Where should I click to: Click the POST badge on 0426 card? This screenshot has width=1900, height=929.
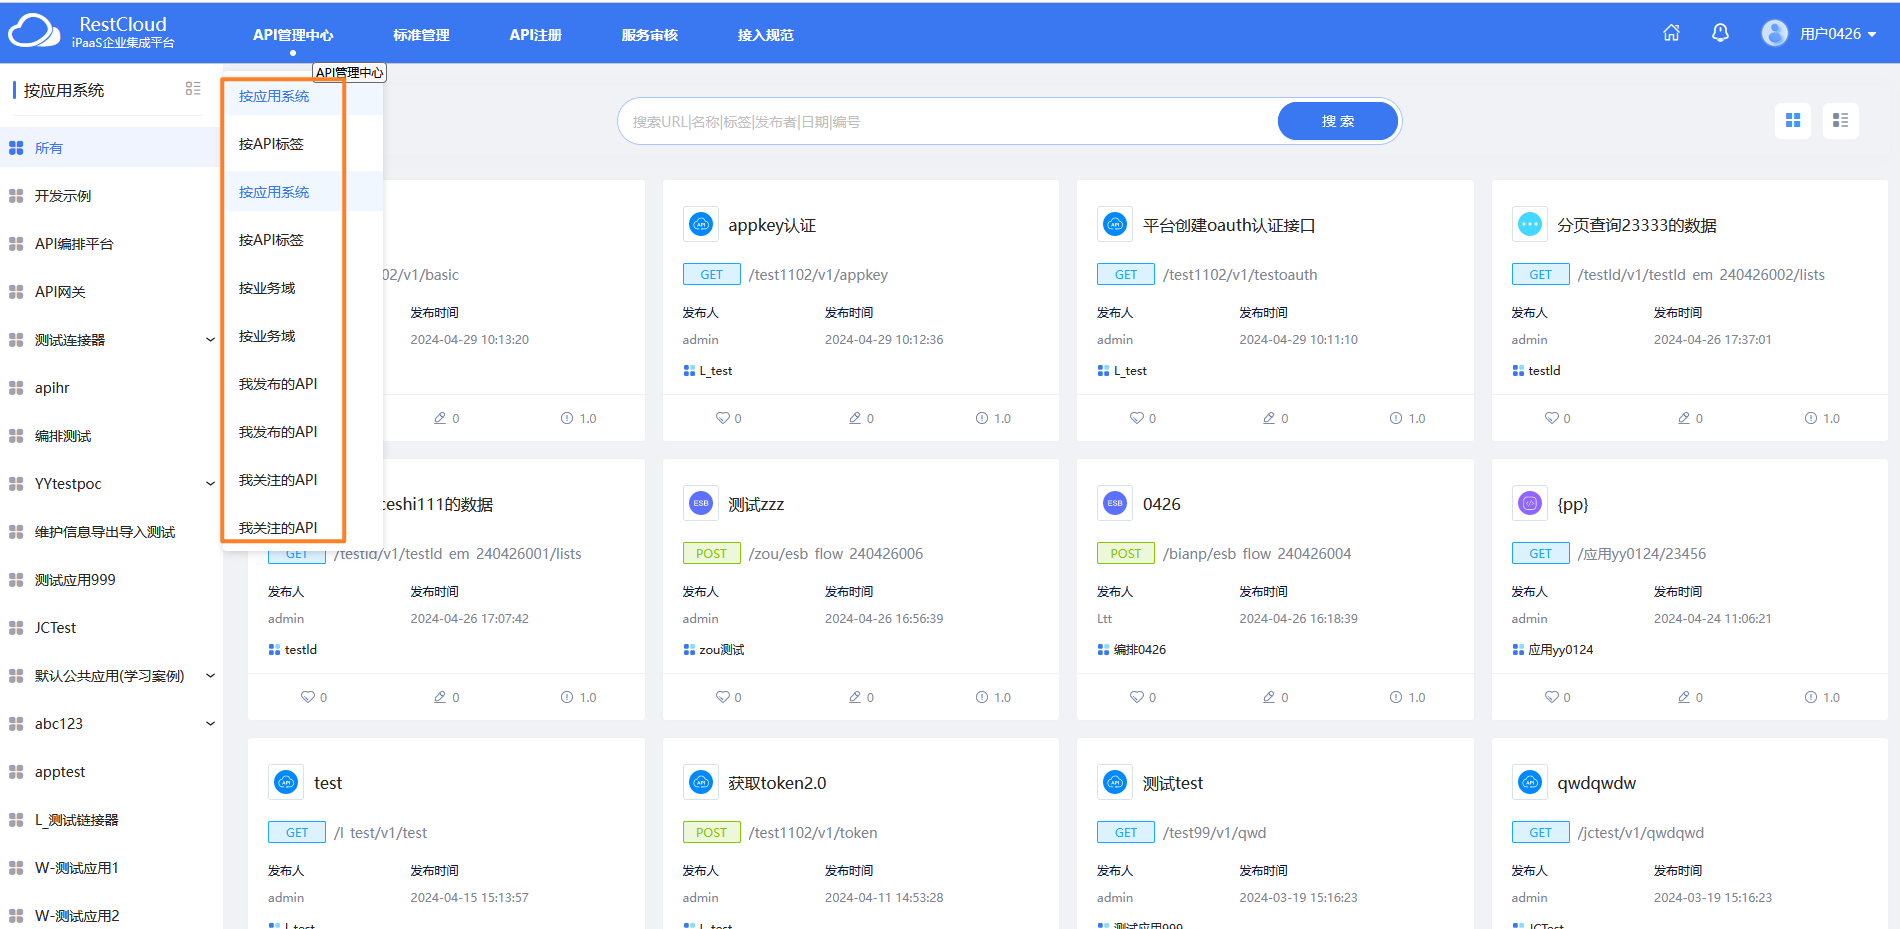[1126, 554]
